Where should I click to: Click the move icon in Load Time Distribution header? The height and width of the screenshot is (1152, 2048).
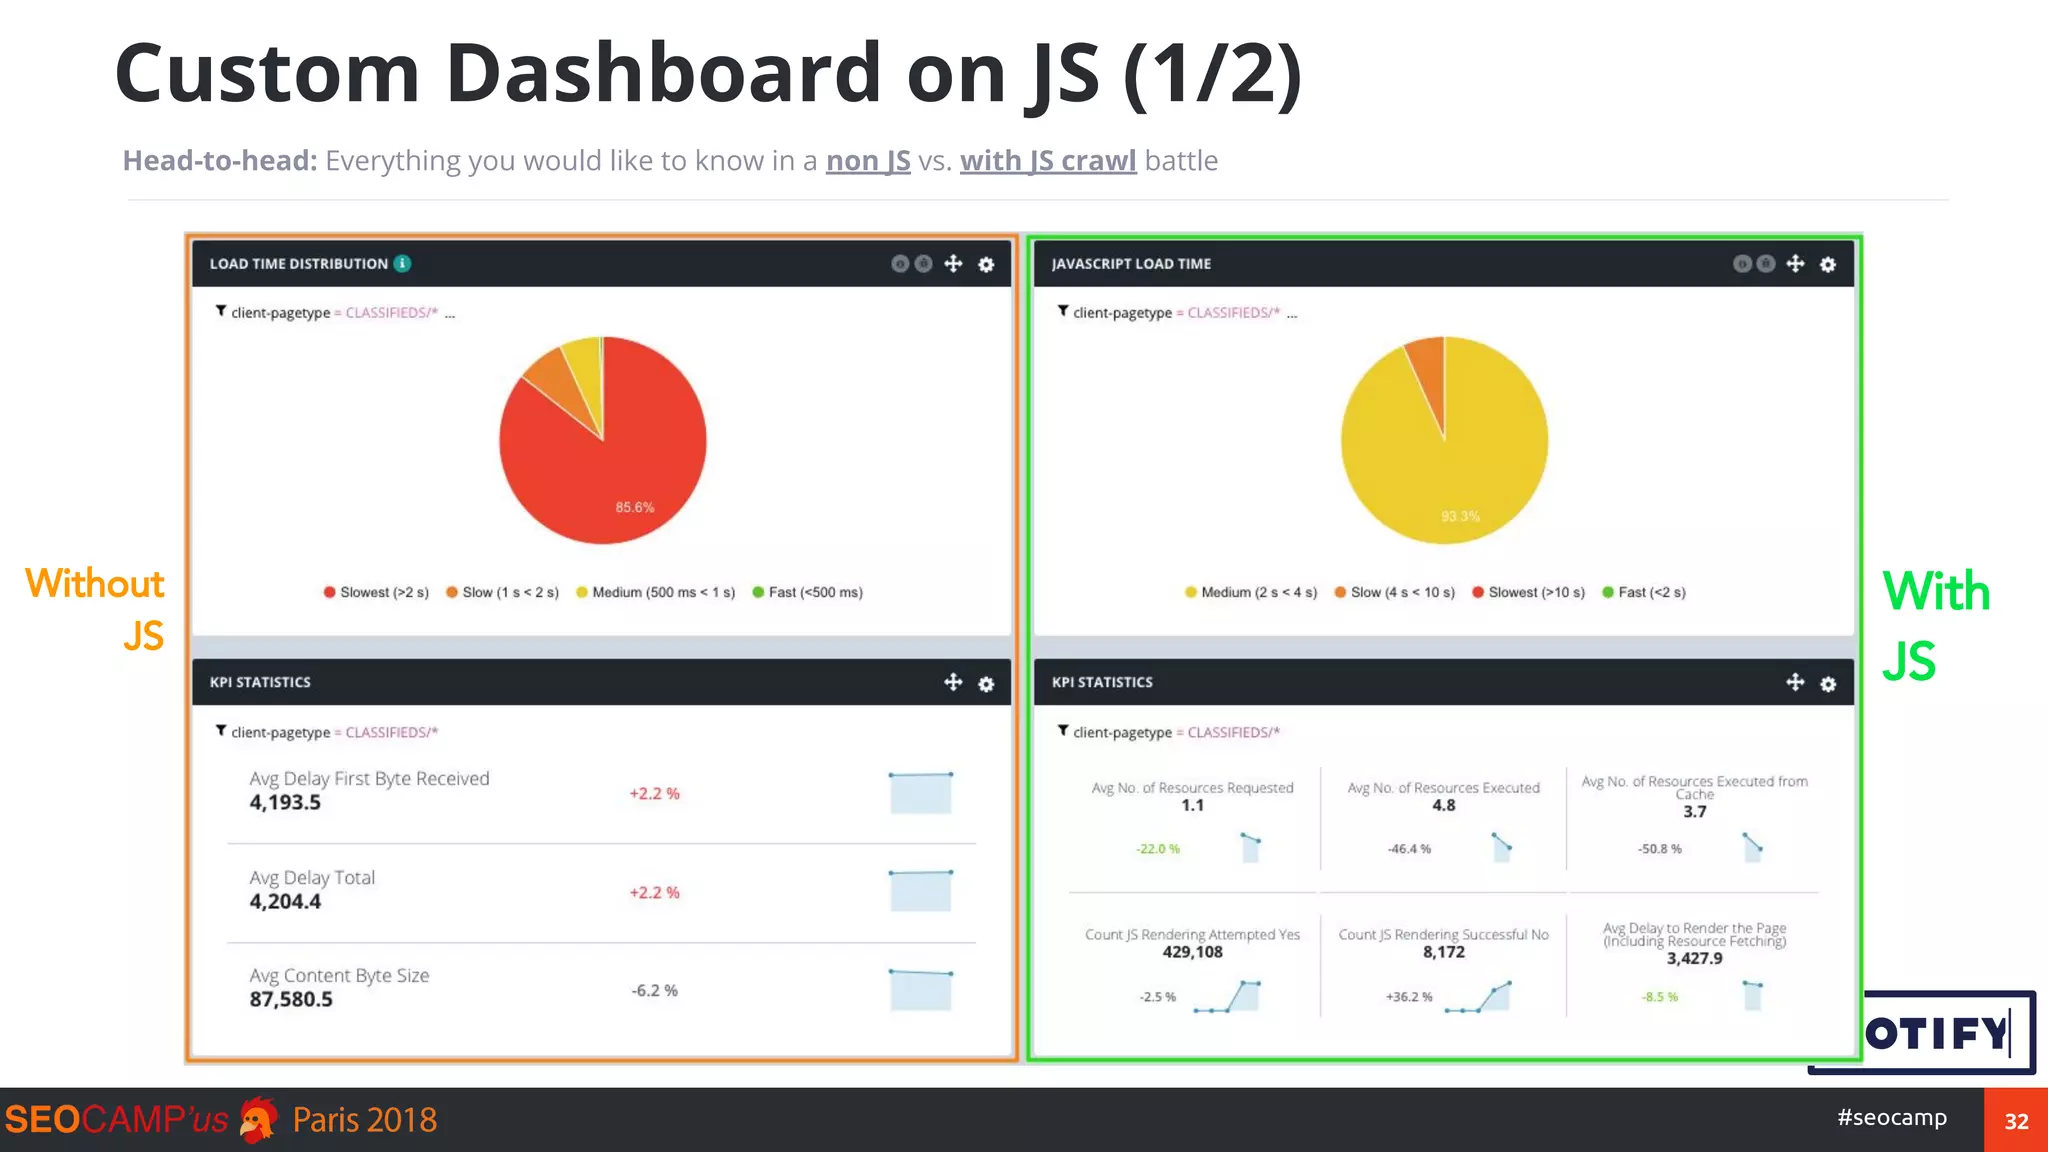(954, 264)
